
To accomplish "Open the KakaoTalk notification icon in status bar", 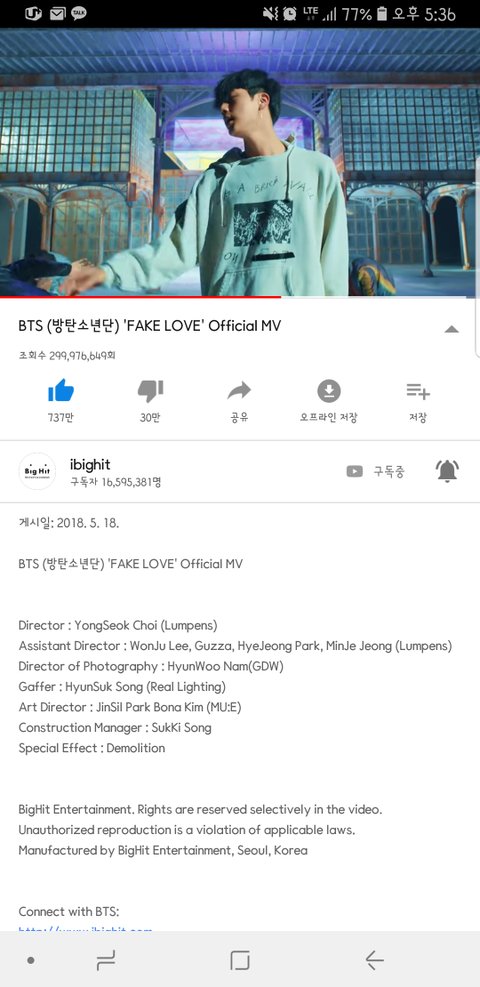I will pyautogui.click(x=79, y=13).
